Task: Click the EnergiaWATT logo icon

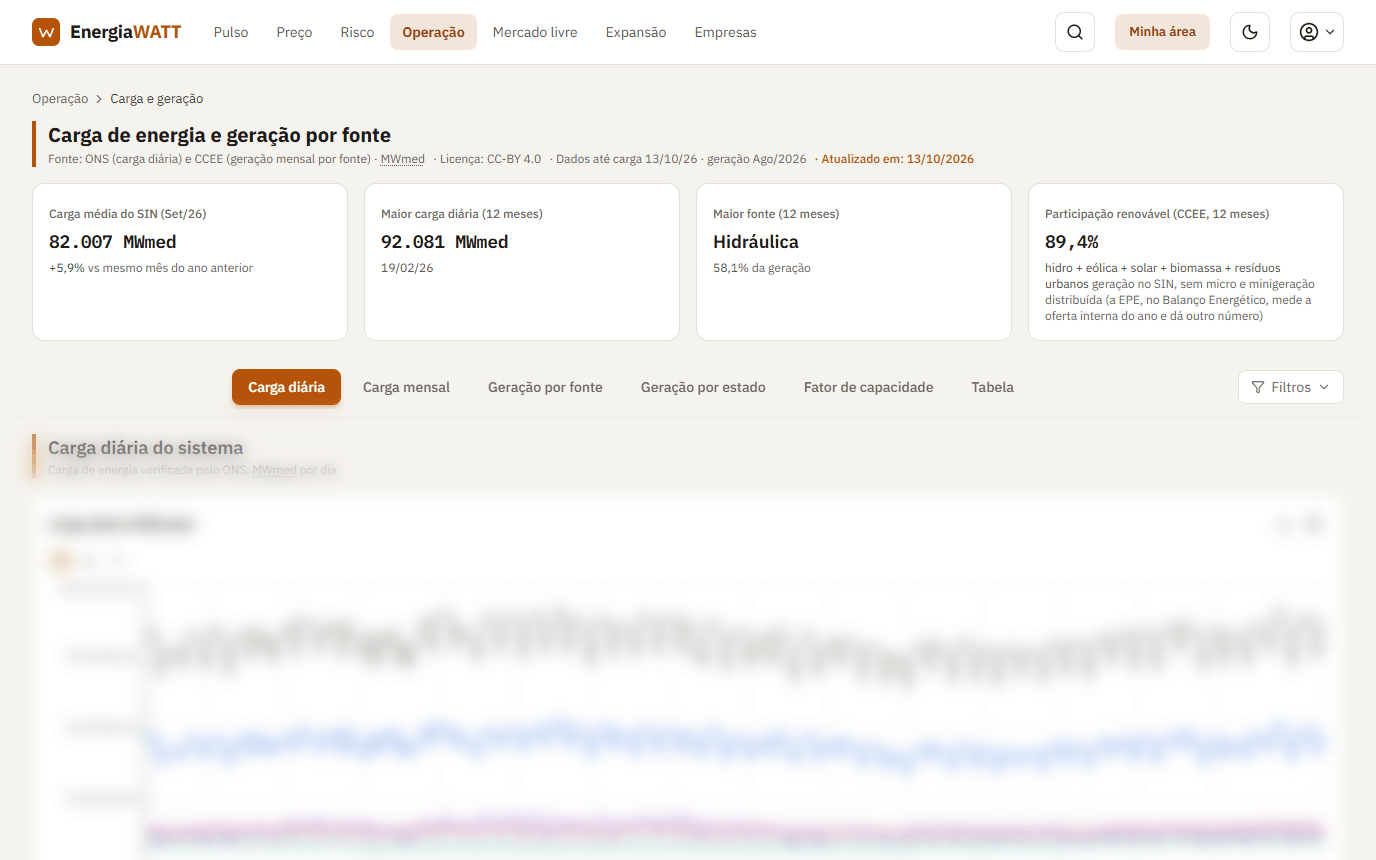Action: [x=46, y=32]
